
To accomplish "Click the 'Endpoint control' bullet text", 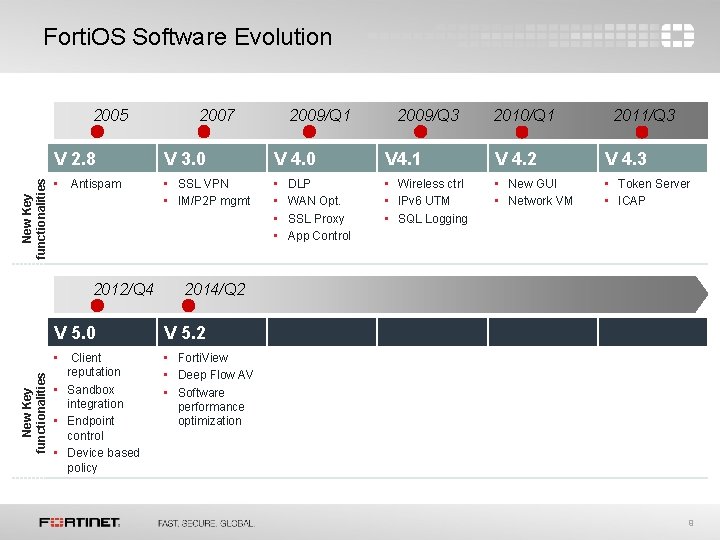I will (90, 428).
